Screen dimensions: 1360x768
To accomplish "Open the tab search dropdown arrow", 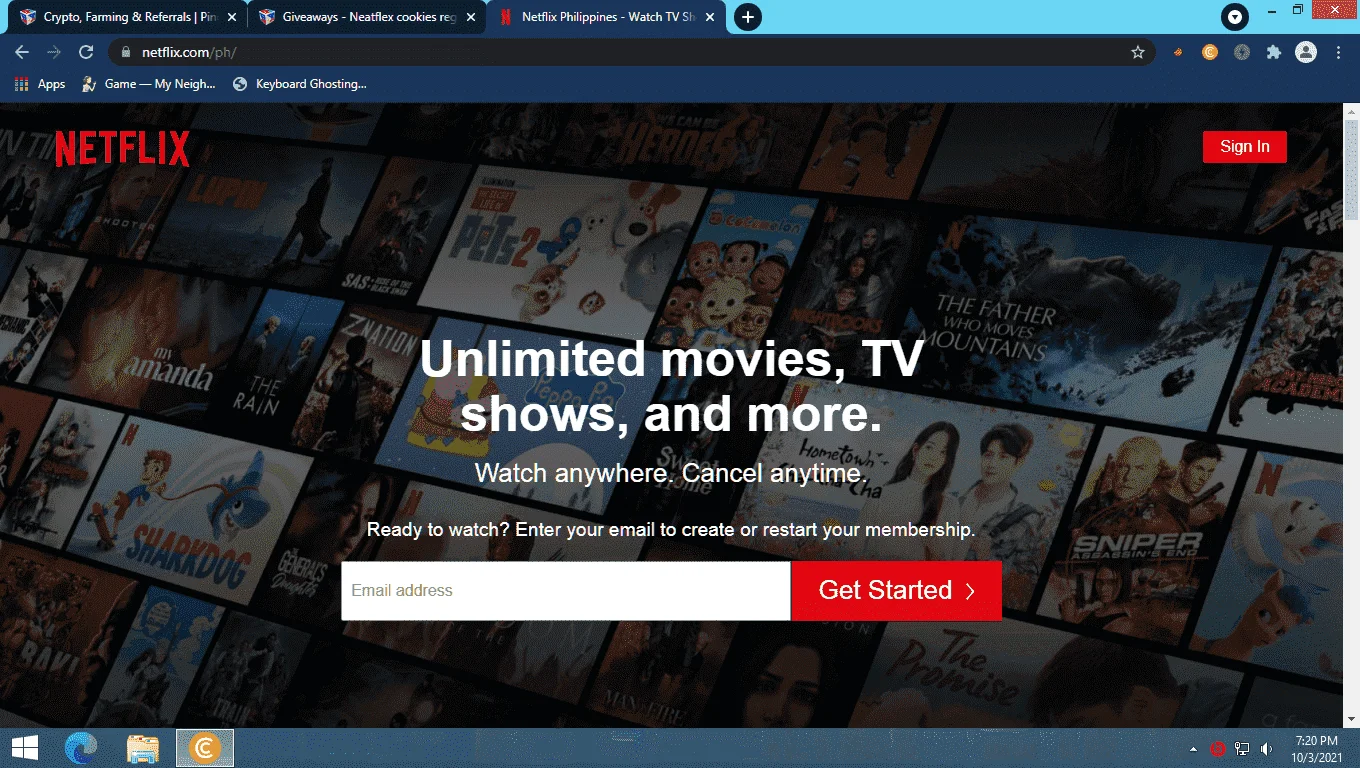I will click(1235, 17).
